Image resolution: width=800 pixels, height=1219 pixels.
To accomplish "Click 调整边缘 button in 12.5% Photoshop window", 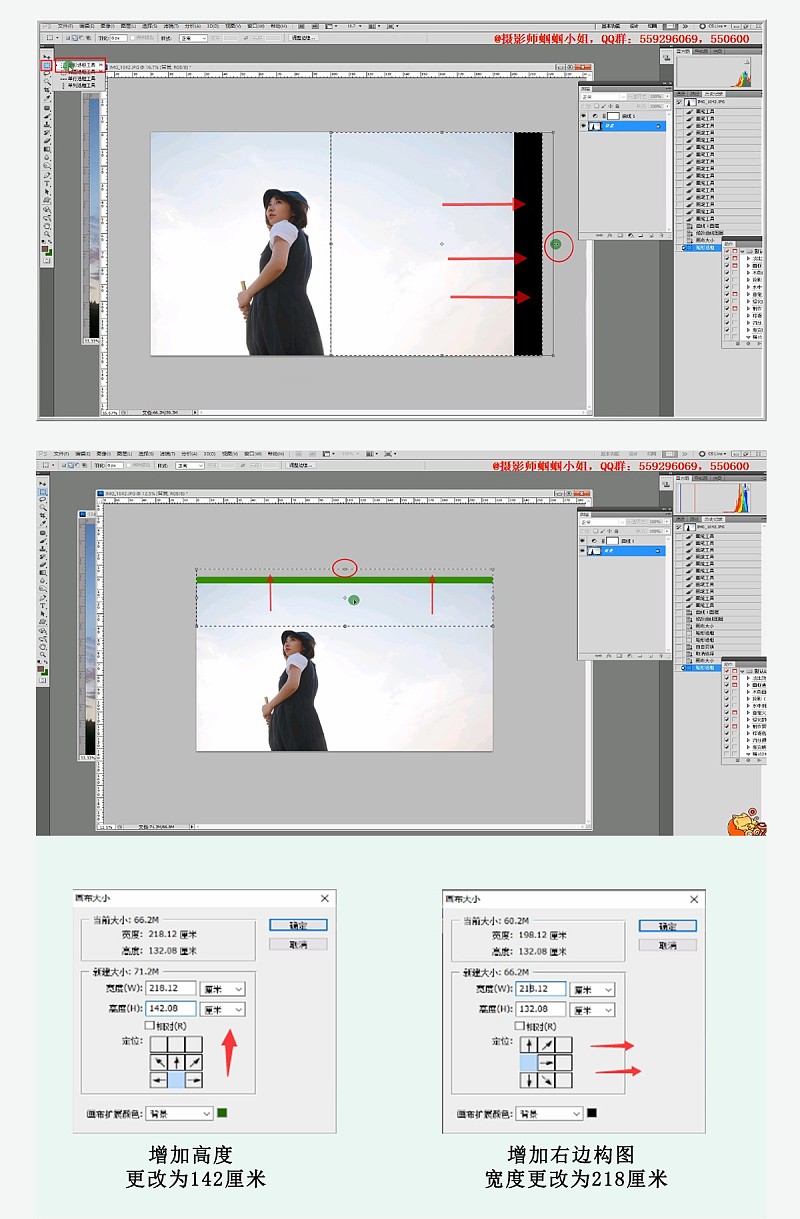I will coord(300,465).
